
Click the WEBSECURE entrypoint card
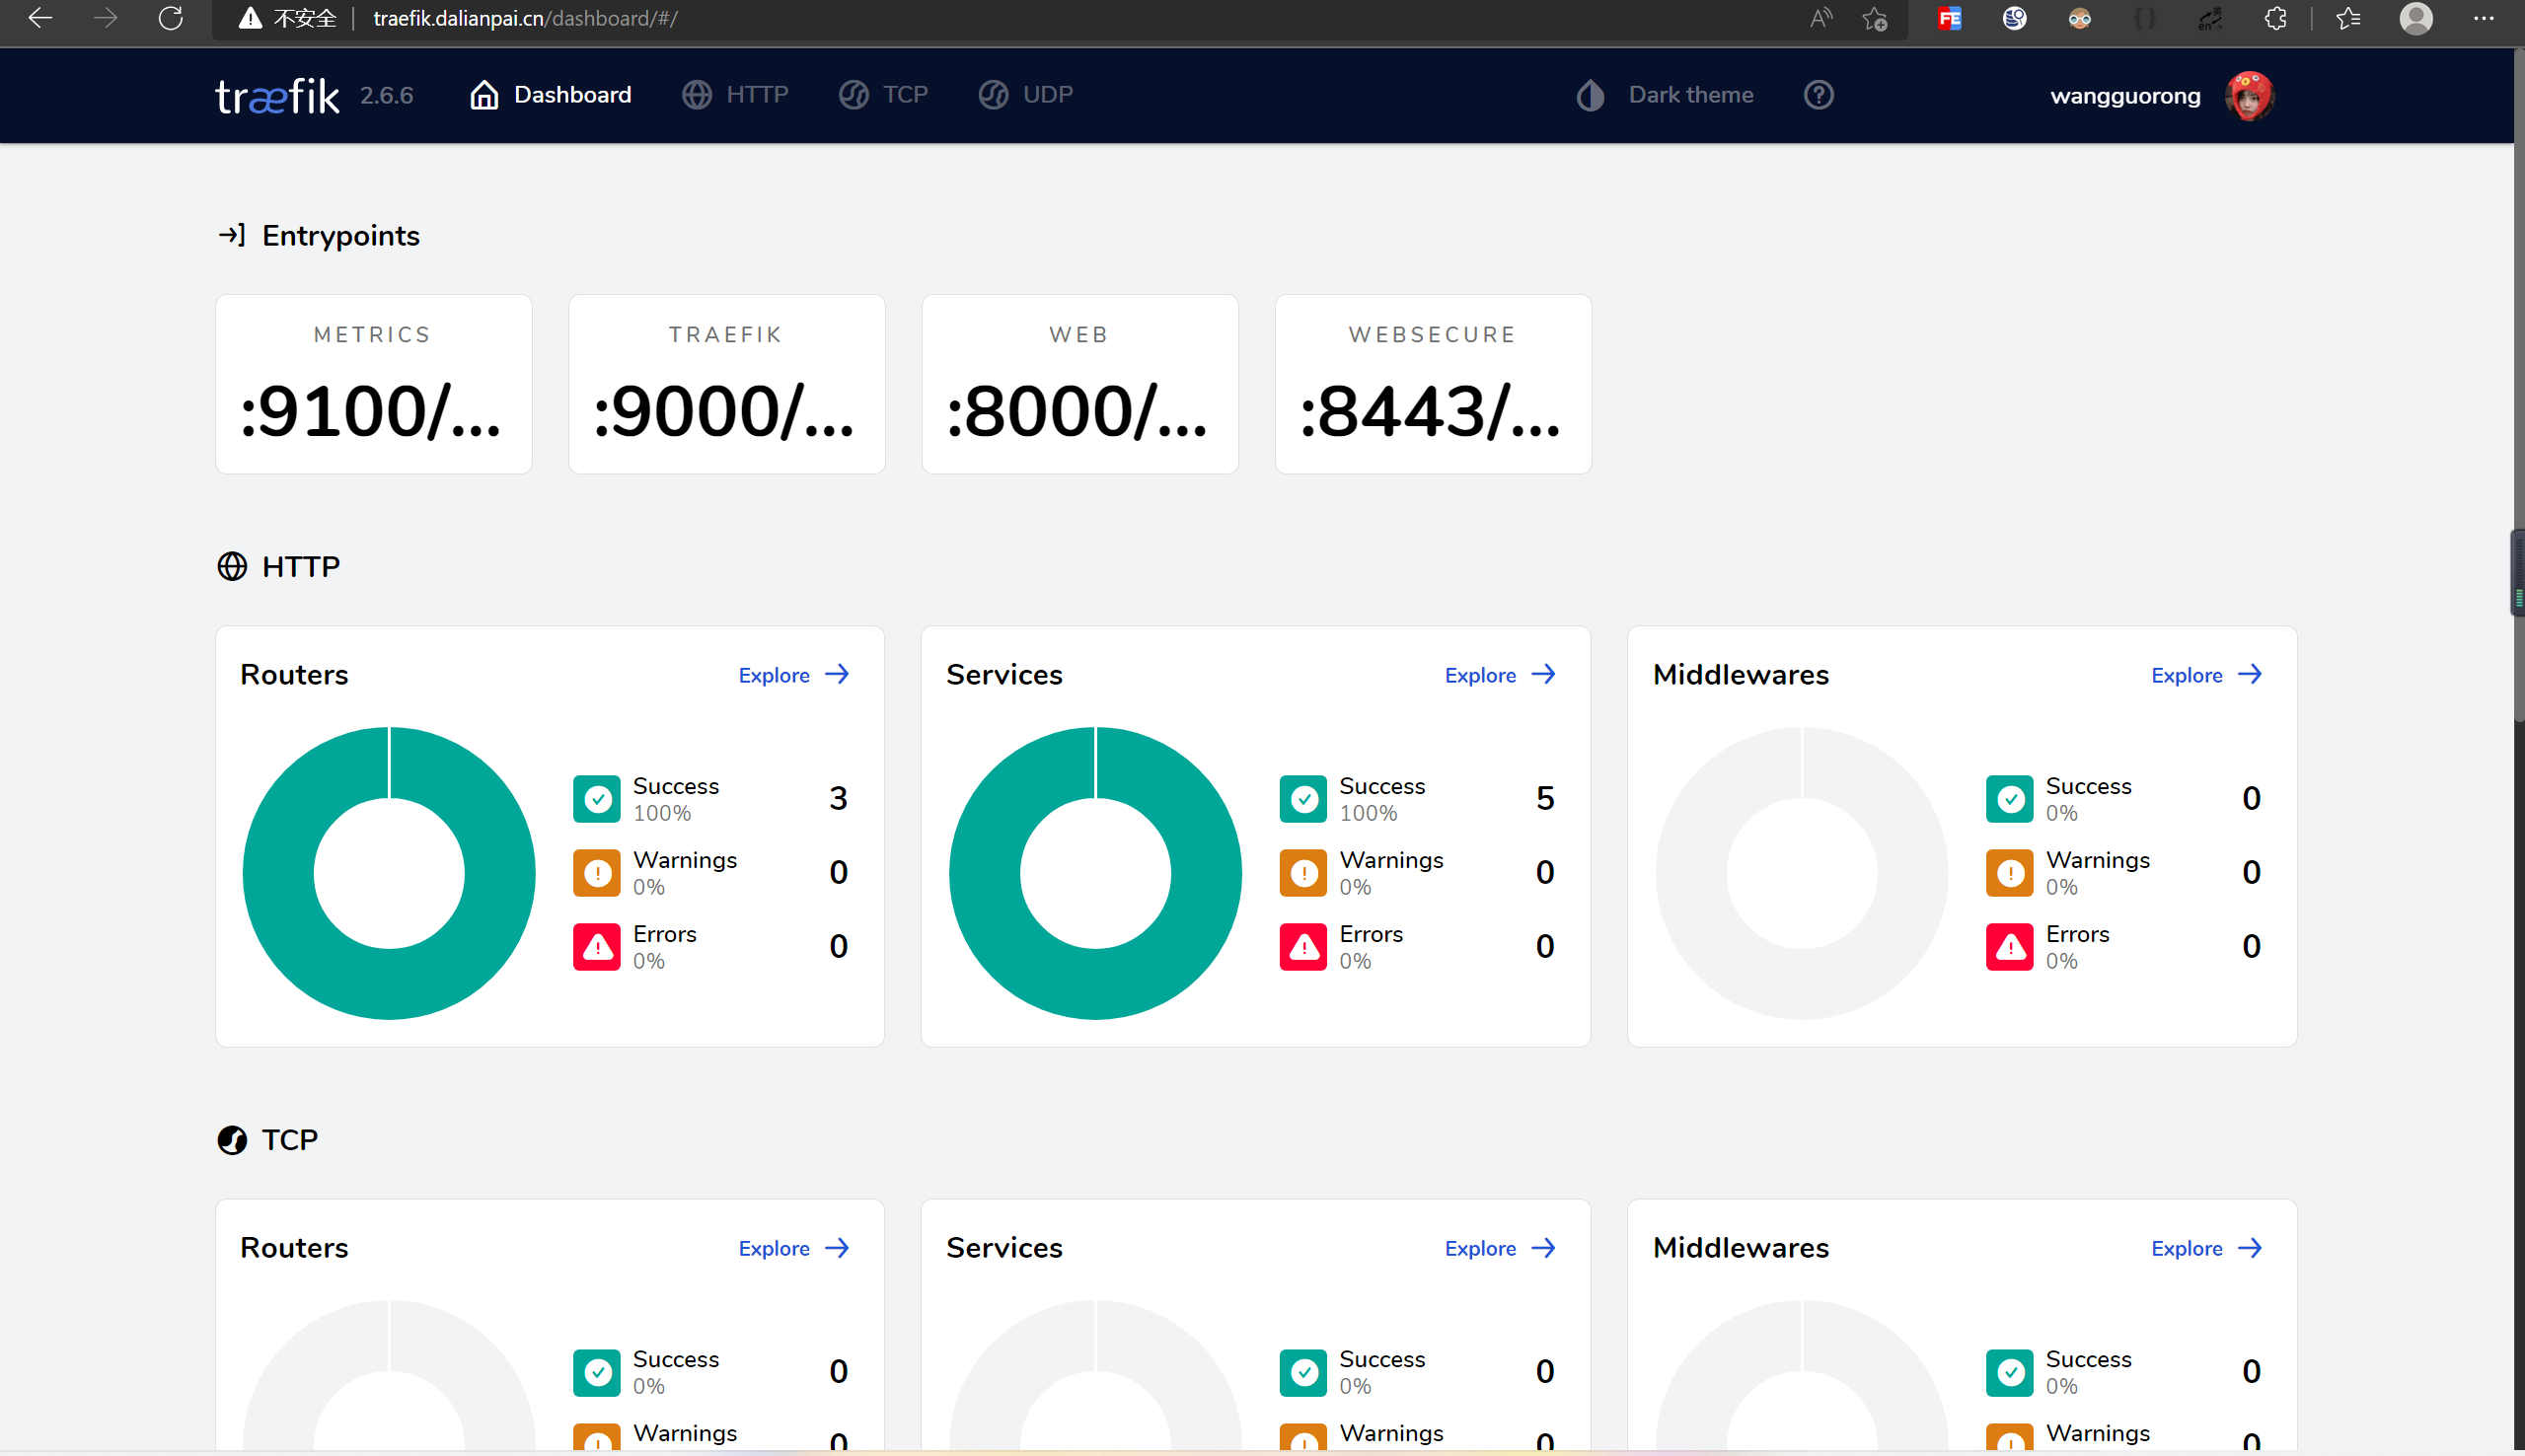pyautogui.click(x=1433, y=384)
